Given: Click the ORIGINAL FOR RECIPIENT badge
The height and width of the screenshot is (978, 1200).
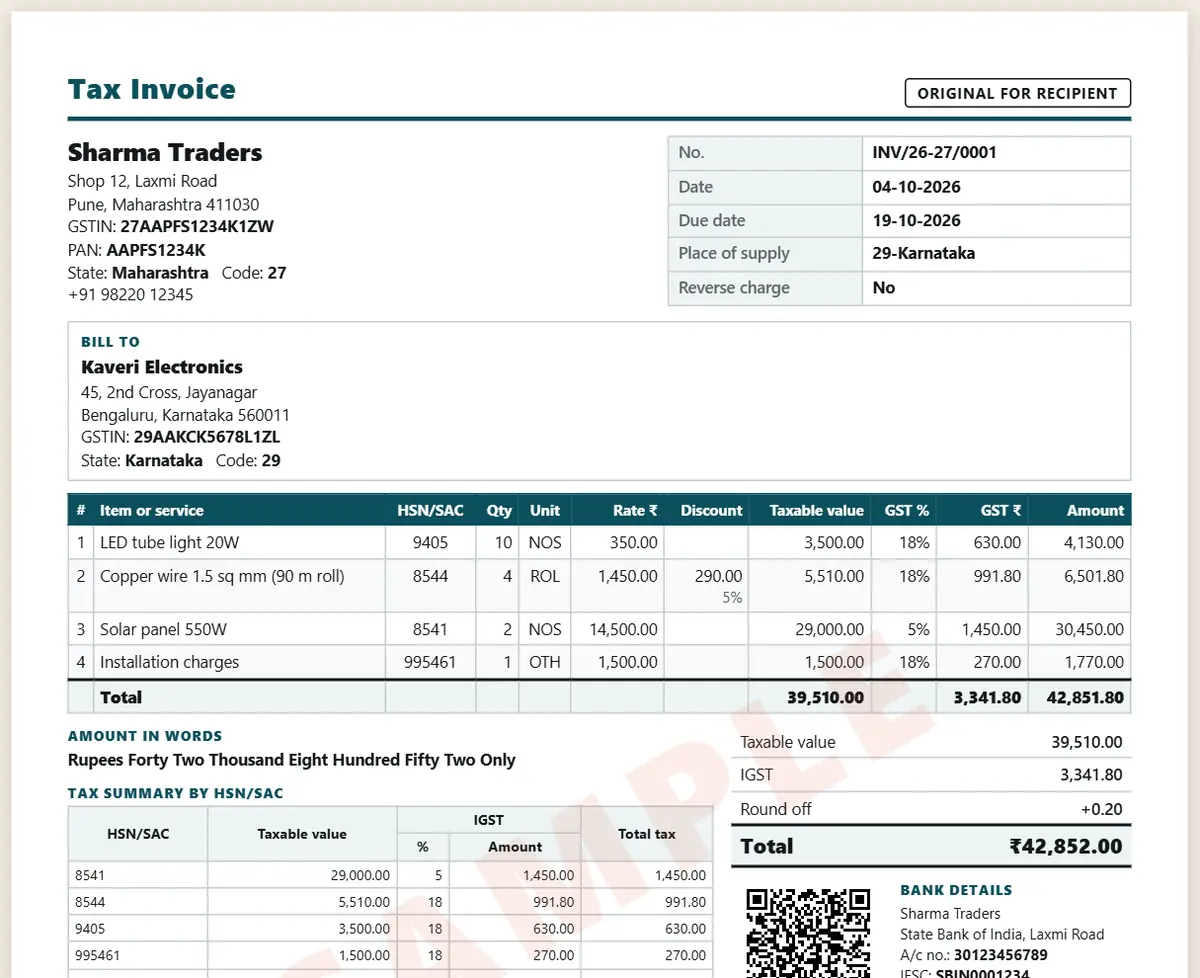Looking at the screenshot, I should pyautogui.click(x=1017, y=93).
